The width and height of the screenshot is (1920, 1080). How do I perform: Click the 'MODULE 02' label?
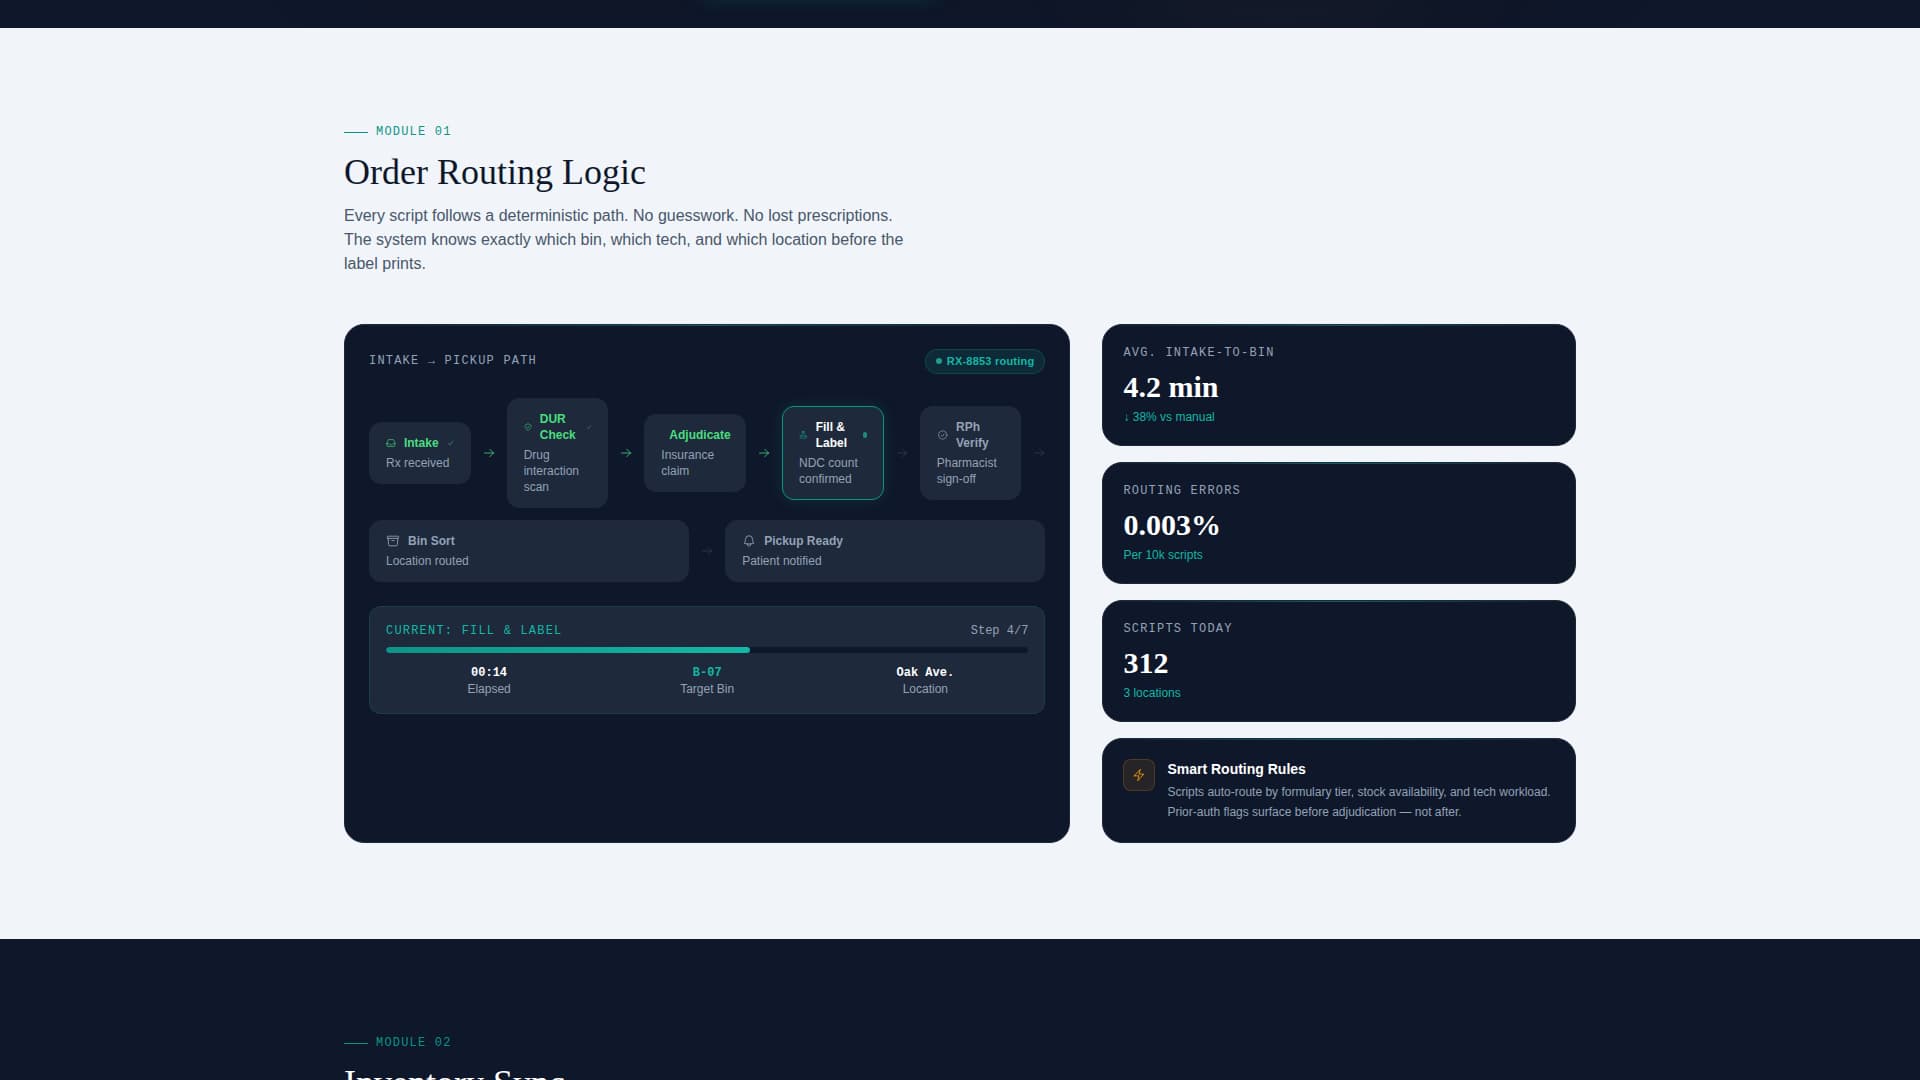click(413, 1042)
